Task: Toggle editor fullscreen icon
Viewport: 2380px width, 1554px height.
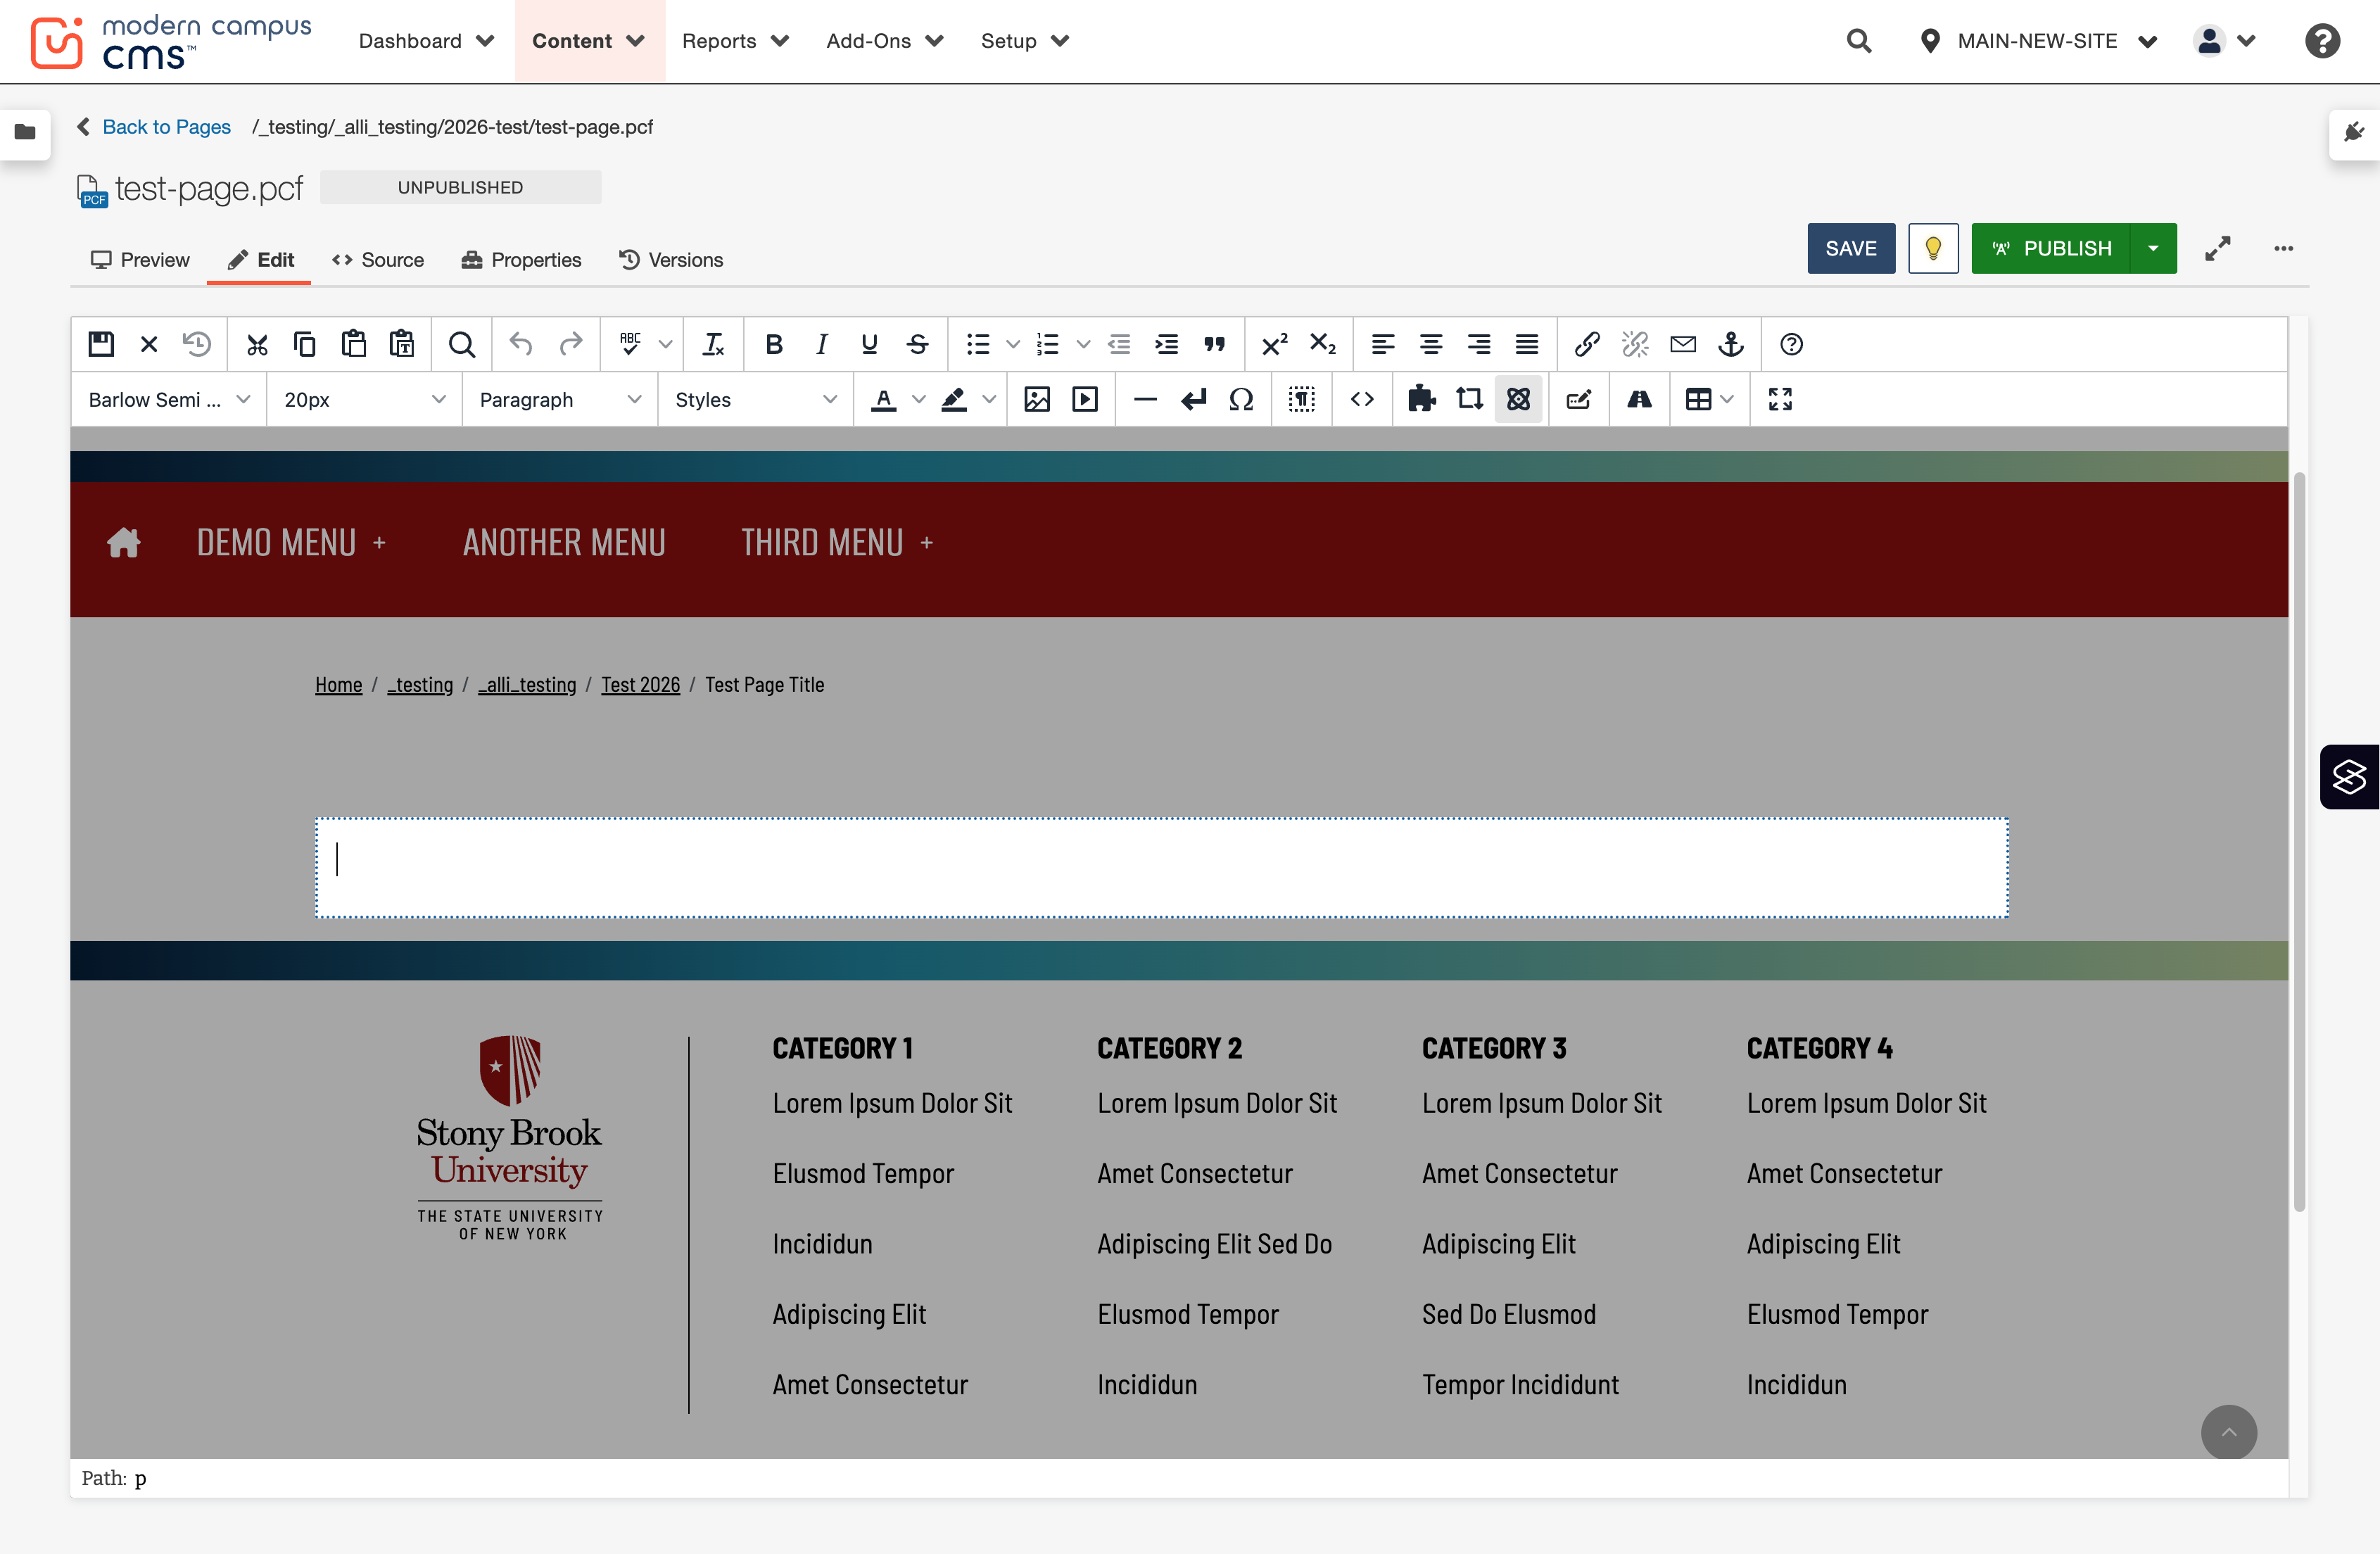Action: click(1780, 399)
